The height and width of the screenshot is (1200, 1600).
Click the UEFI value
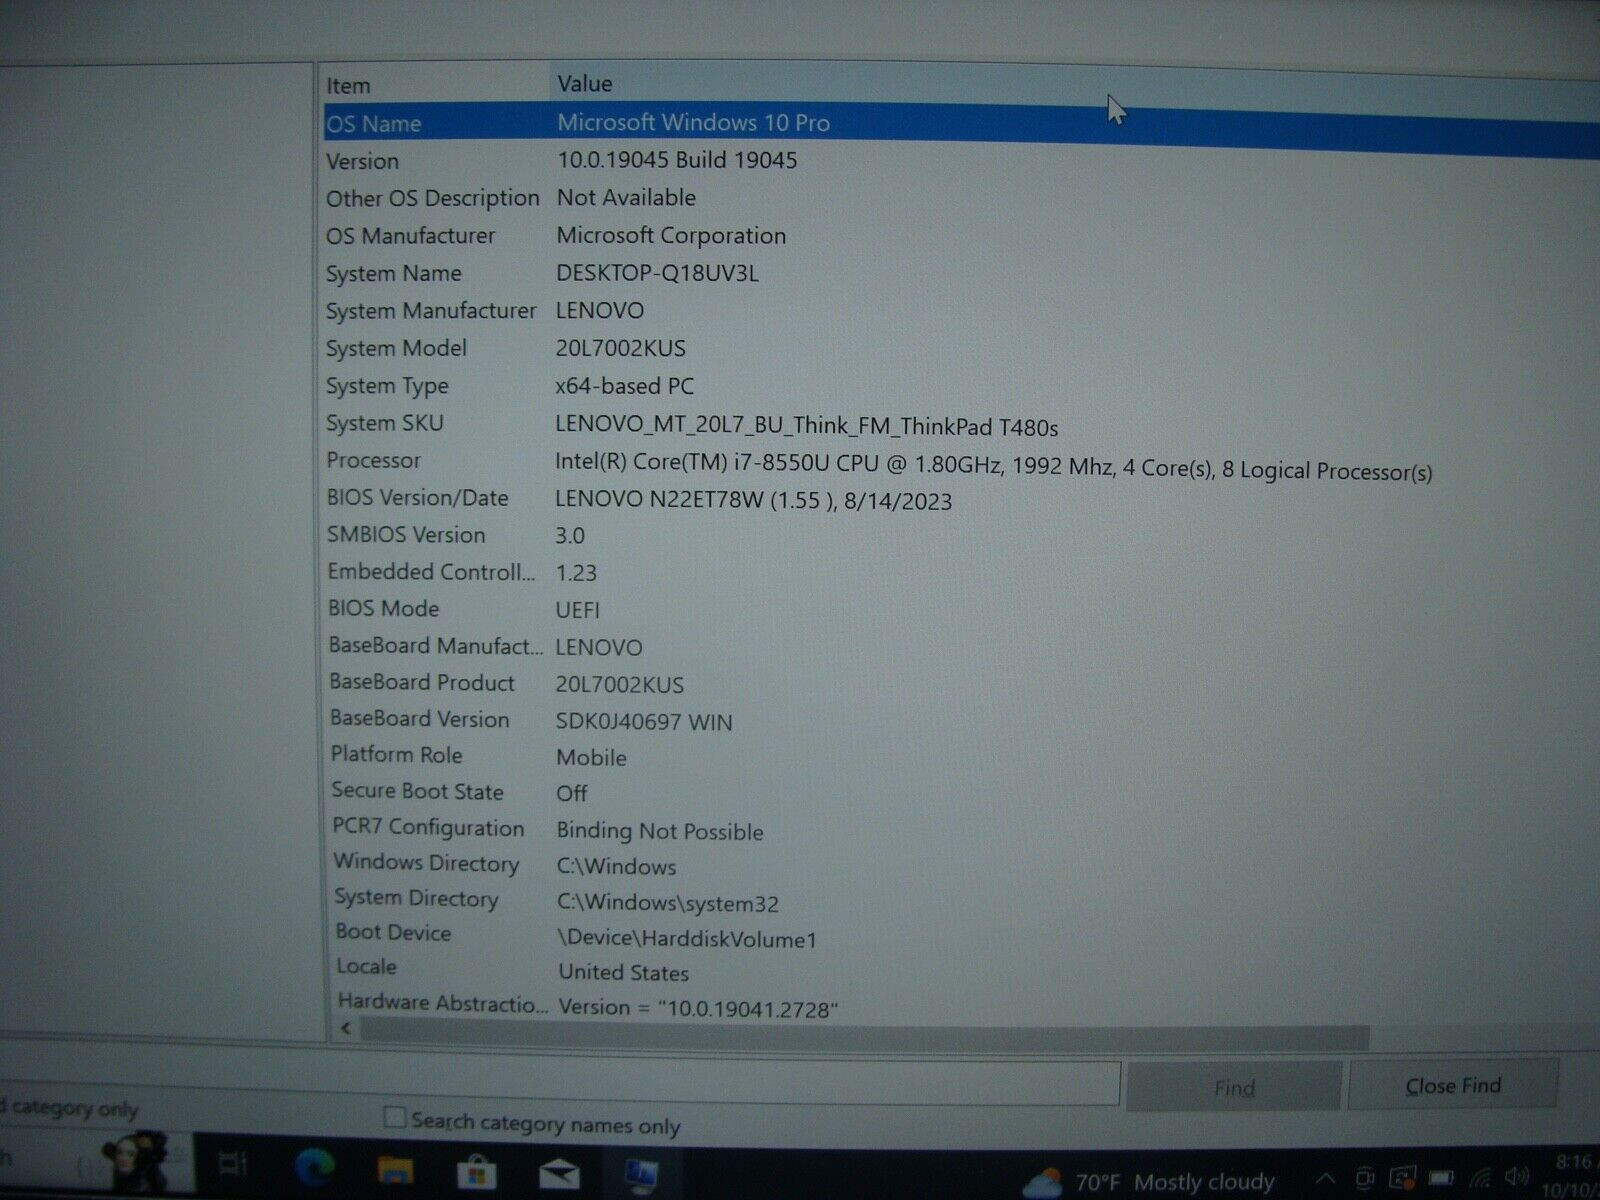[578, 610]
